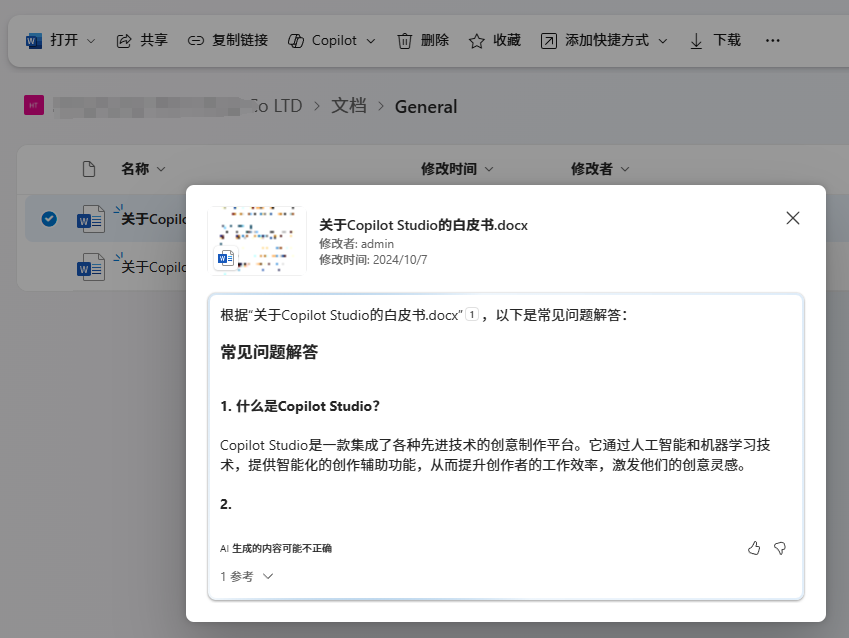Expand the Copilot dropdown chevron
This screenshot has width=849, height=638.
371,41
